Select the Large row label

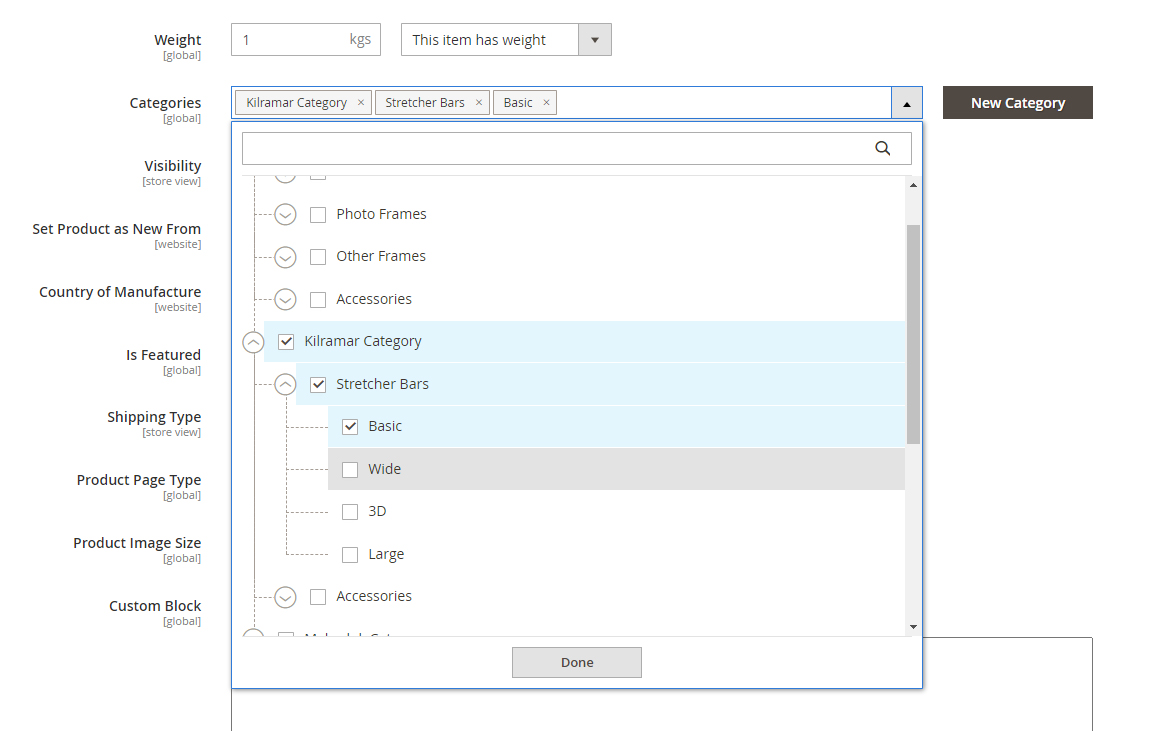tap(386, 555)
